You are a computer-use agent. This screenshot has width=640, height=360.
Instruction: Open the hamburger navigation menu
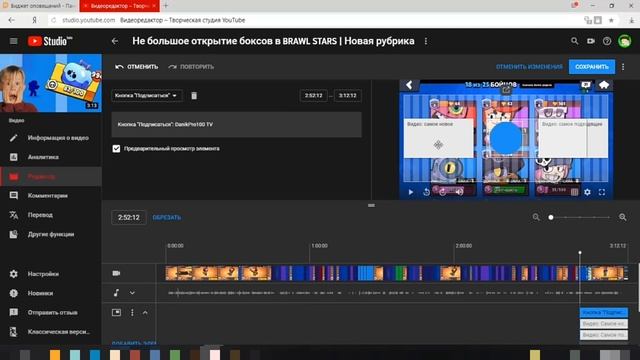tap(13, 41)
